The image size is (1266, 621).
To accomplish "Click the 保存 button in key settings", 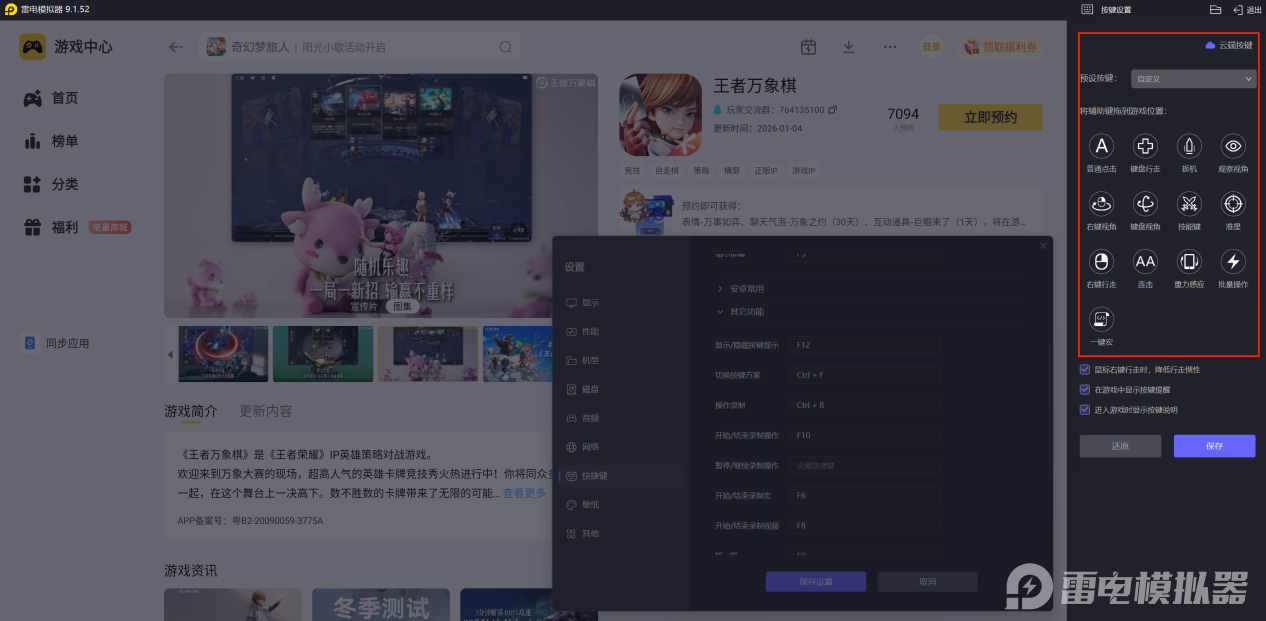I will [1214, 446].
